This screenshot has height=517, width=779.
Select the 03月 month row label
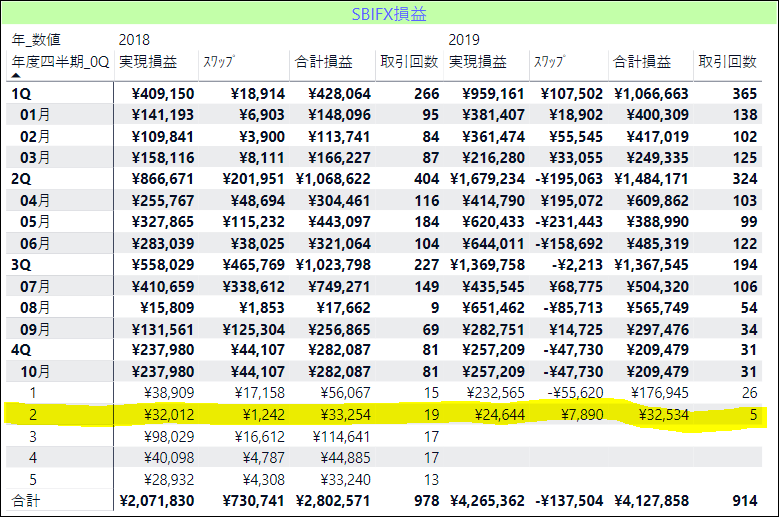point(35,158)
